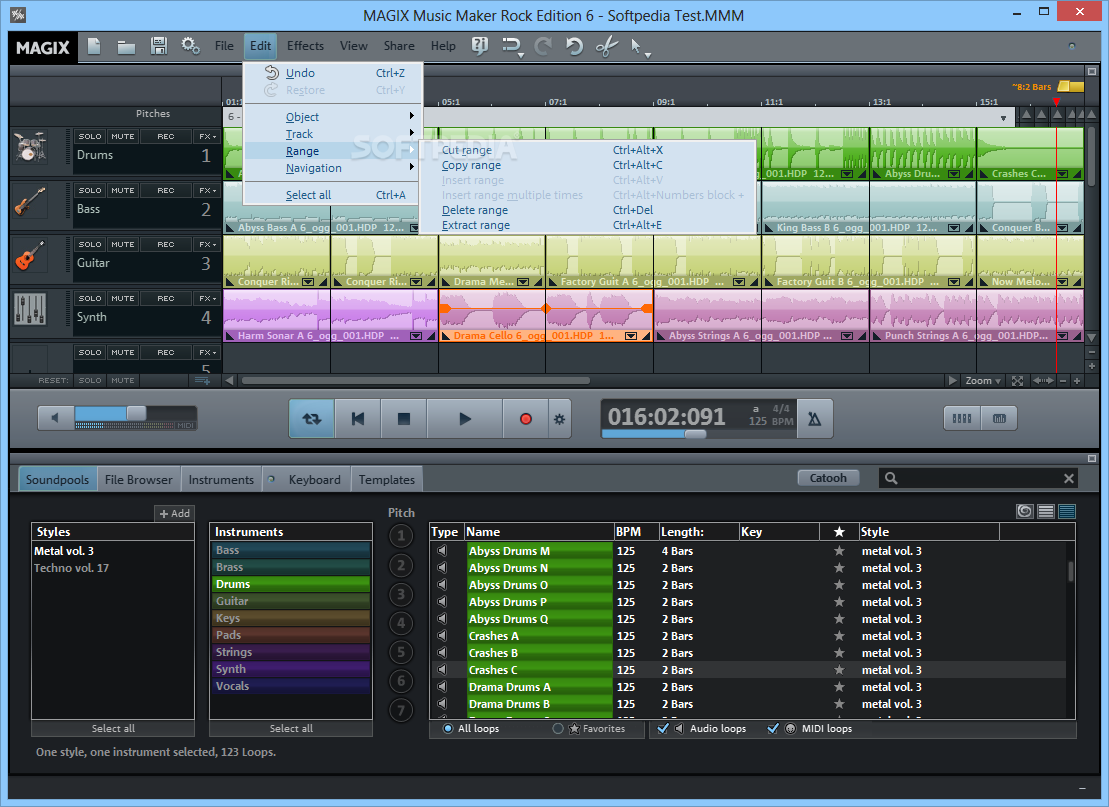Switch to detailed list view icon
The width and height of the screenshot is (1109, 807).
pyautogui.click(x=1067, y=511)
